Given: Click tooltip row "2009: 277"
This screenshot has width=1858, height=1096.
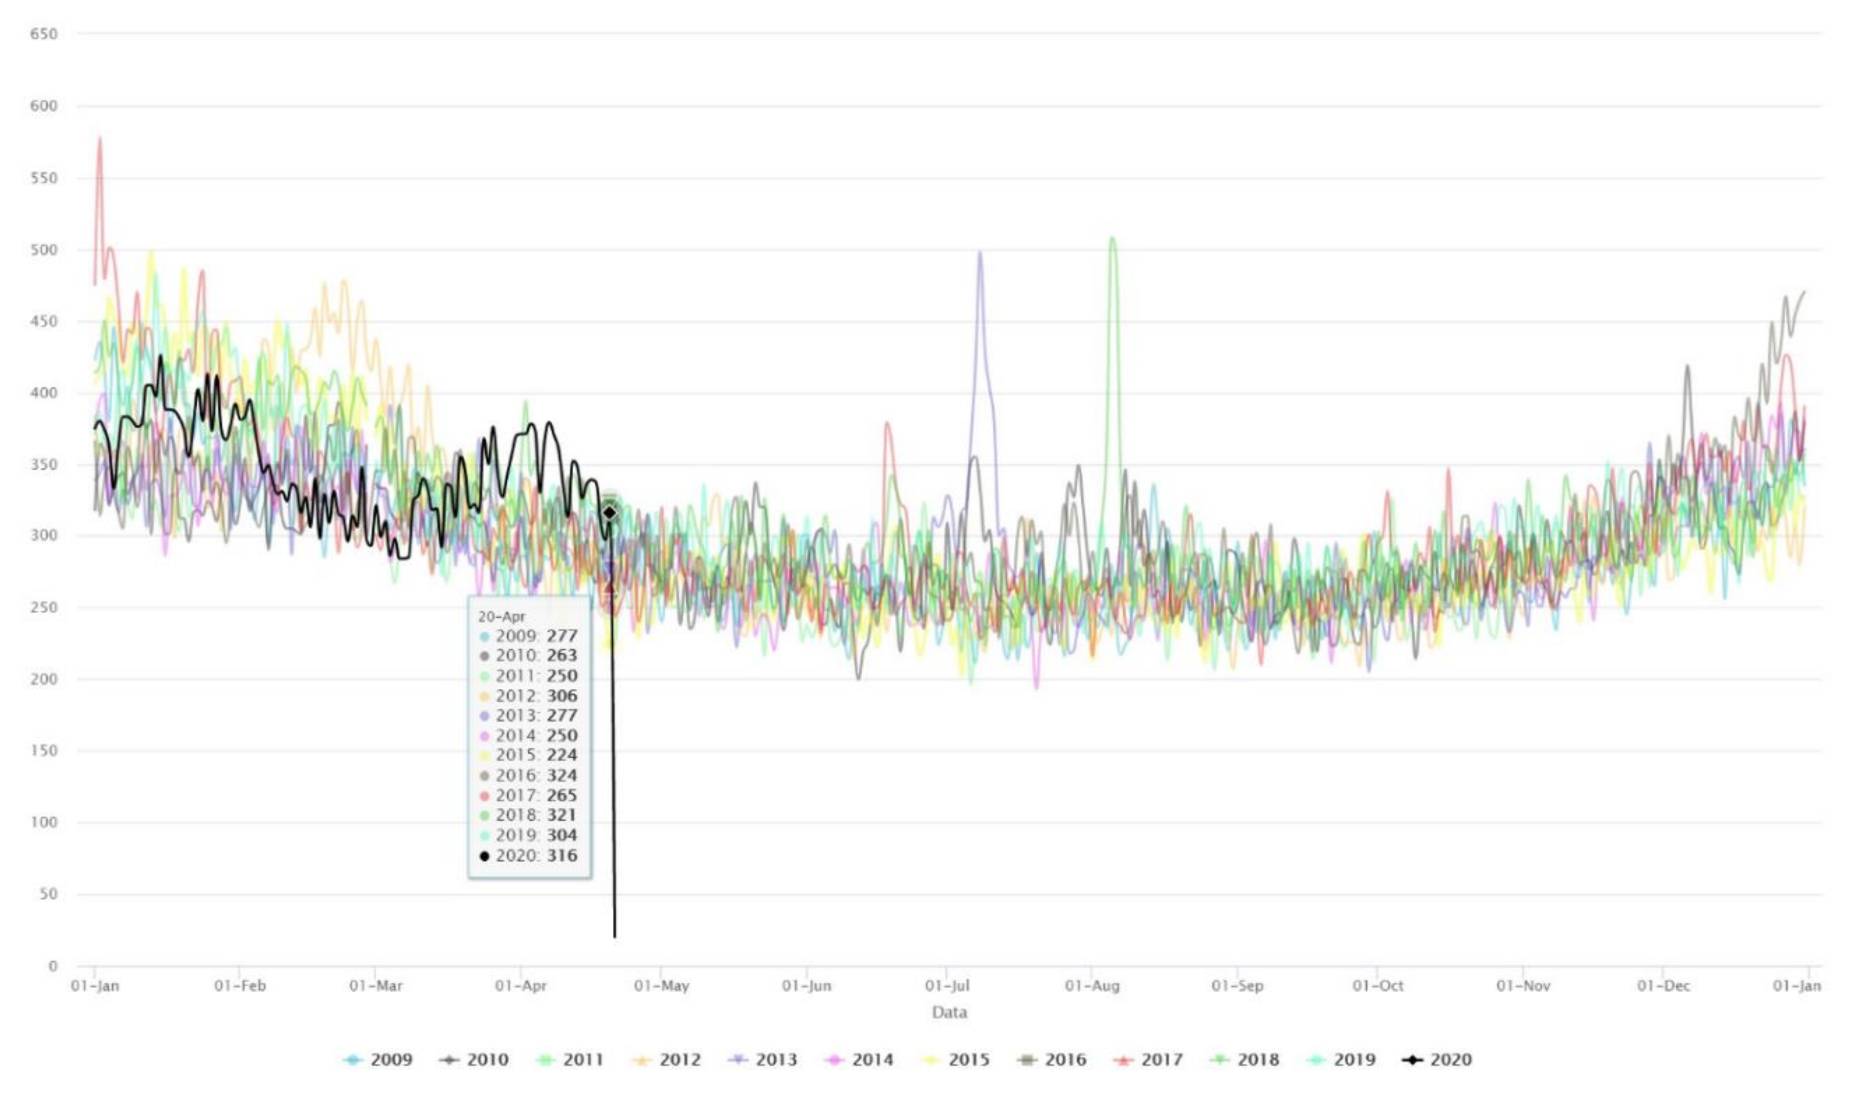Looking at the screenshot, I should (x=528, y=636).
